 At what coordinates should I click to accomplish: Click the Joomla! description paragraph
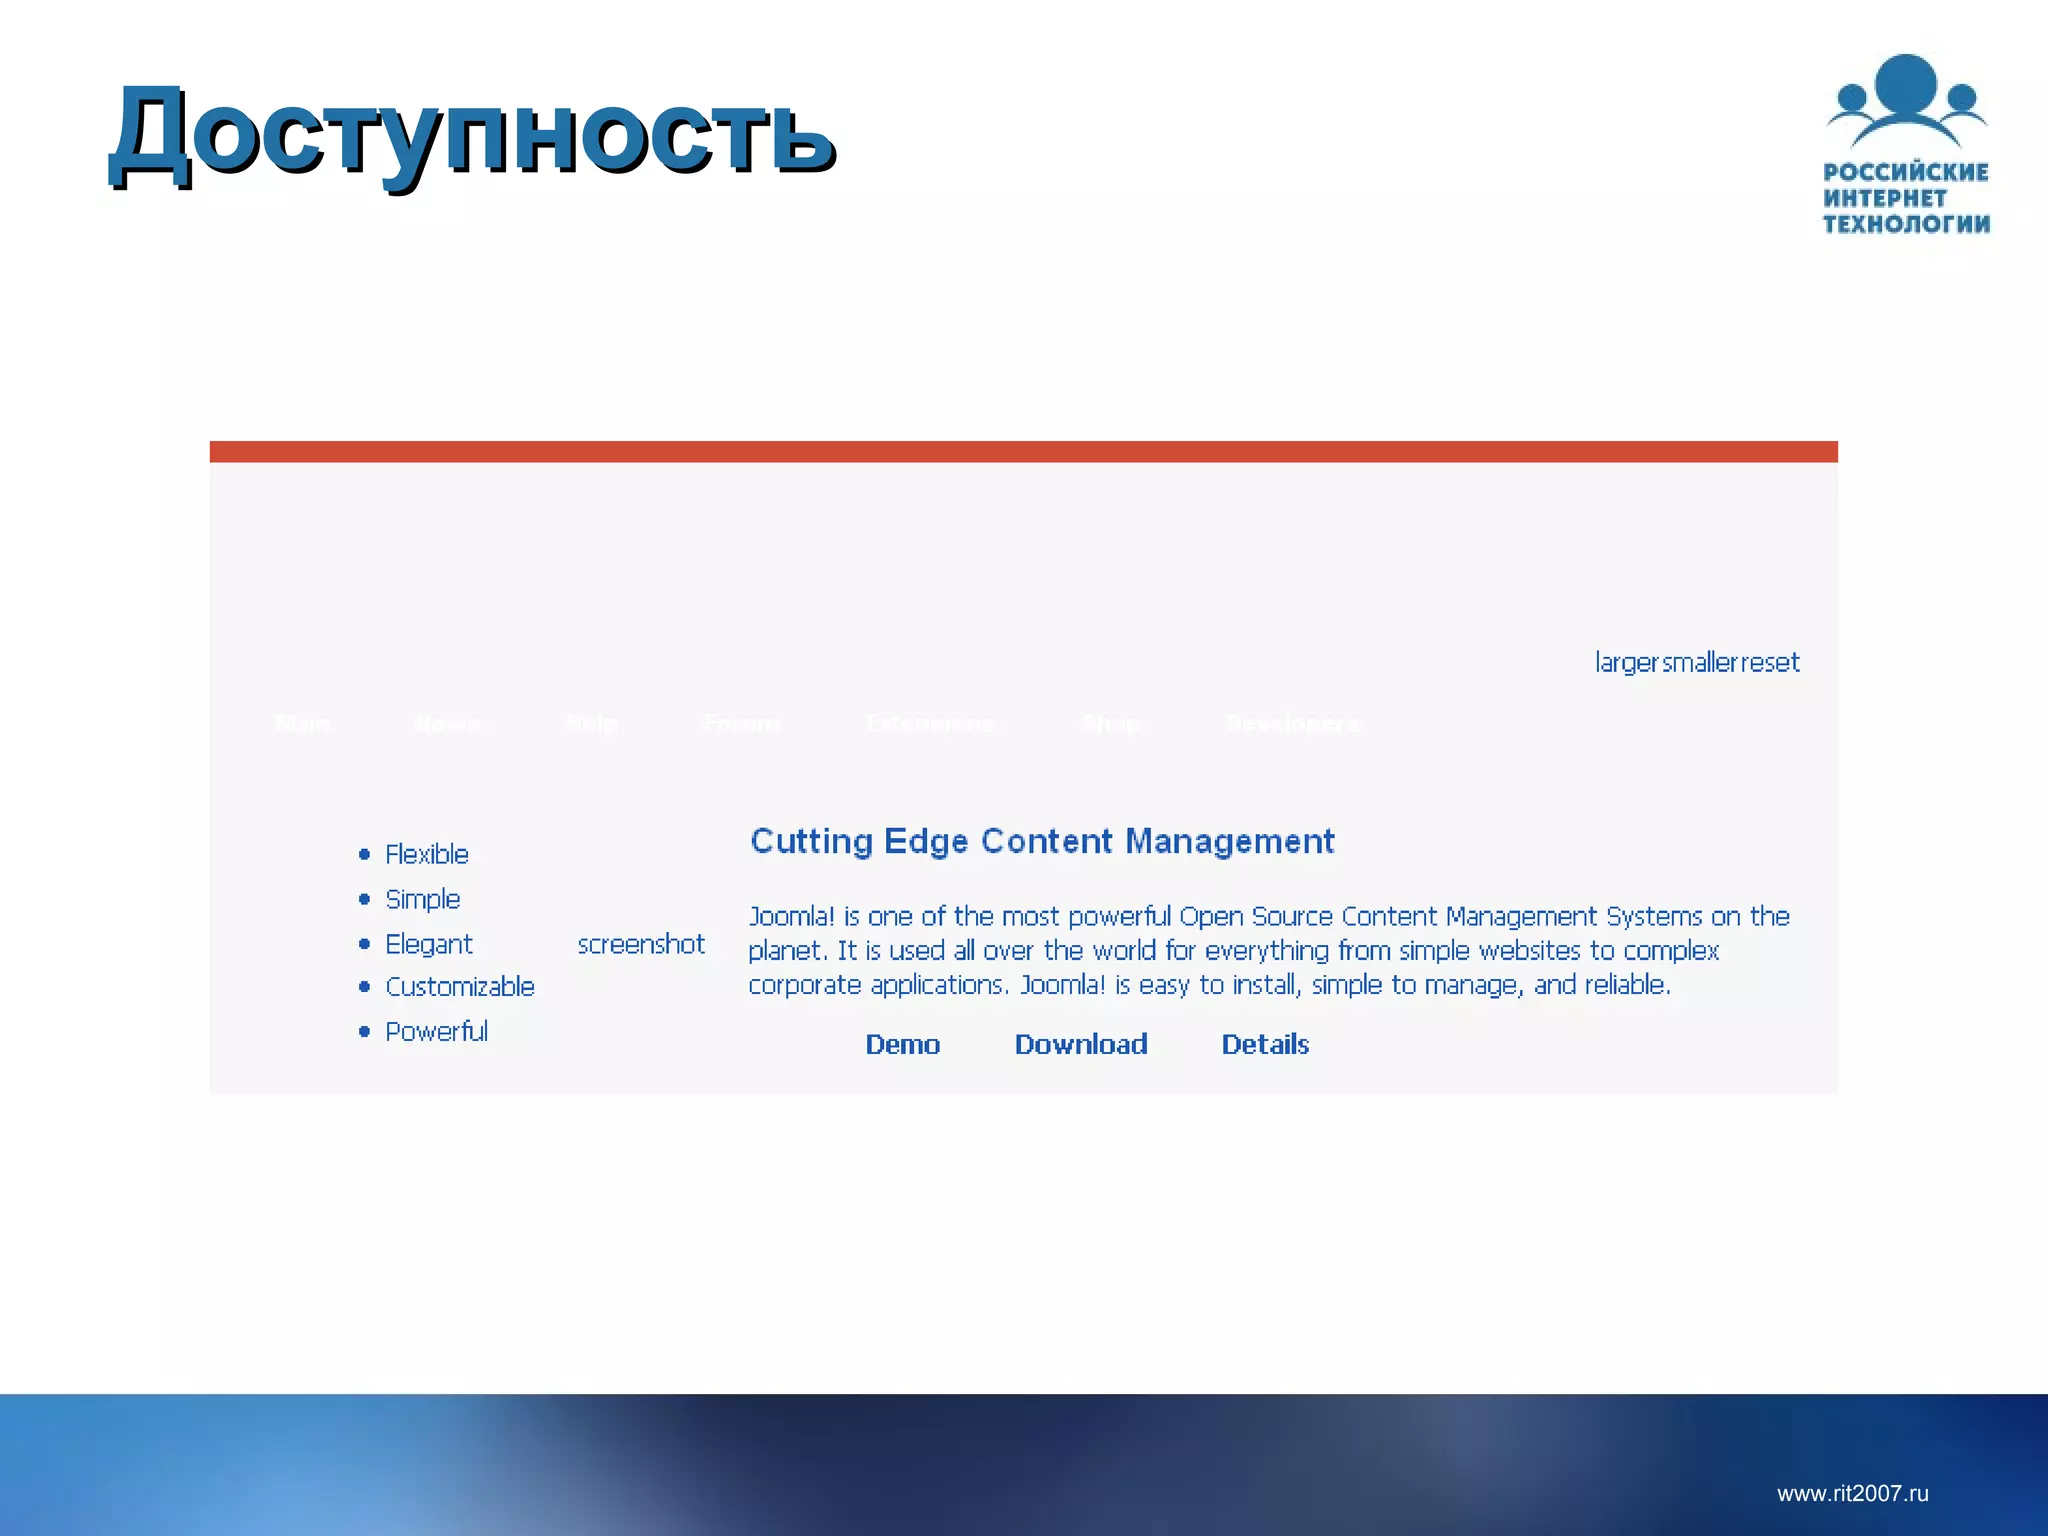[1269, 950]
